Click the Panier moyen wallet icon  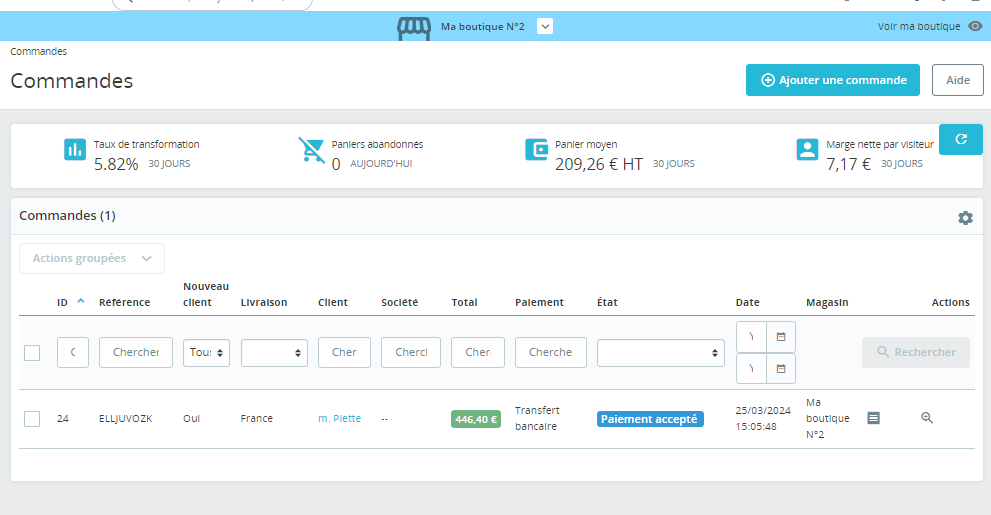(536, 150)
